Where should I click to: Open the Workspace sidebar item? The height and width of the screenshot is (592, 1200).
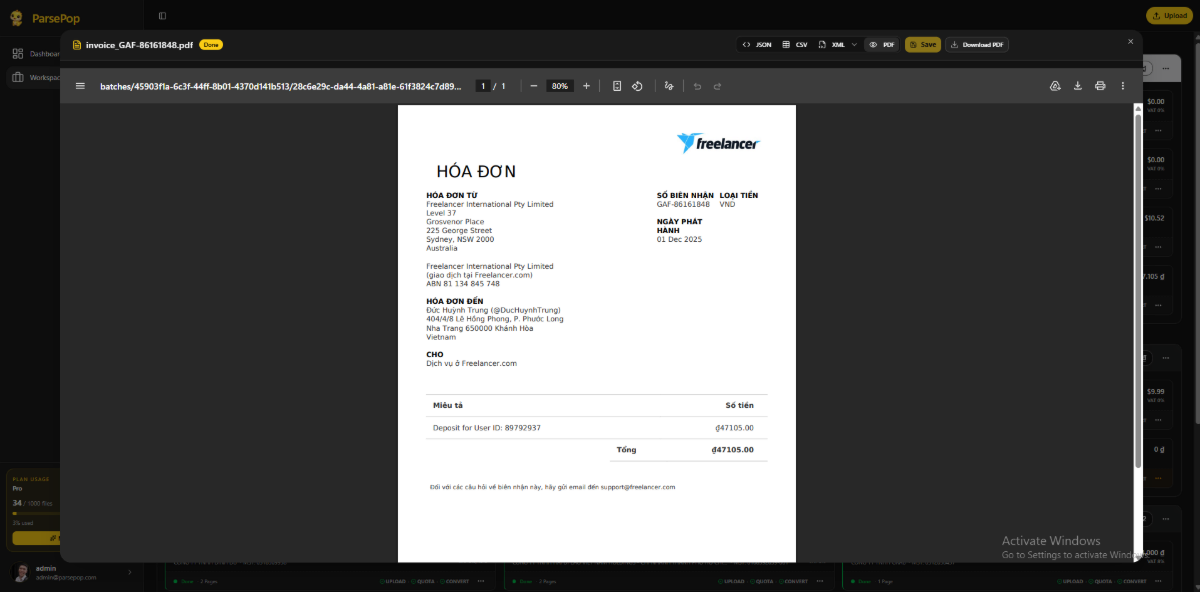pyautogui.click(x=35, y=77)
